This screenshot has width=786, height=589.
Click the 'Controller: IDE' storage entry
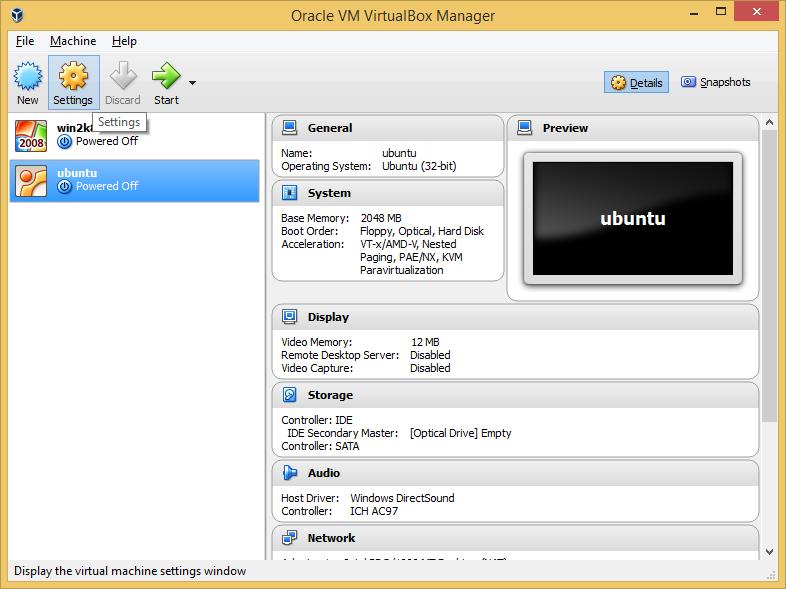click(x=317, y=420)
